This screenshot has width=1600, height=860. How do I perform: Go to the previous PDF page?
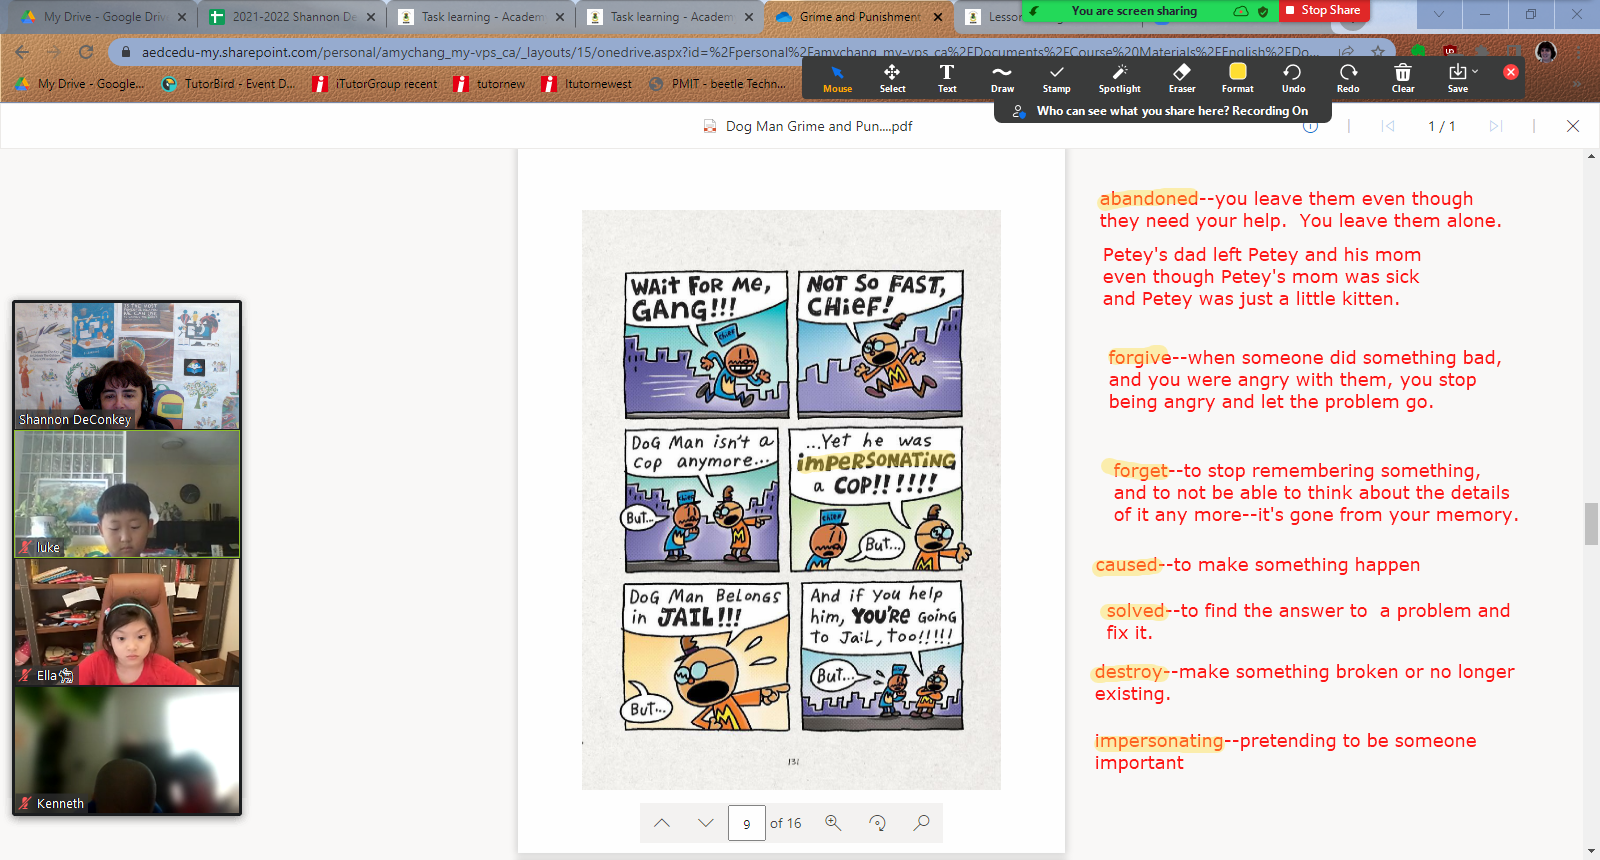[x=662, y=823]
